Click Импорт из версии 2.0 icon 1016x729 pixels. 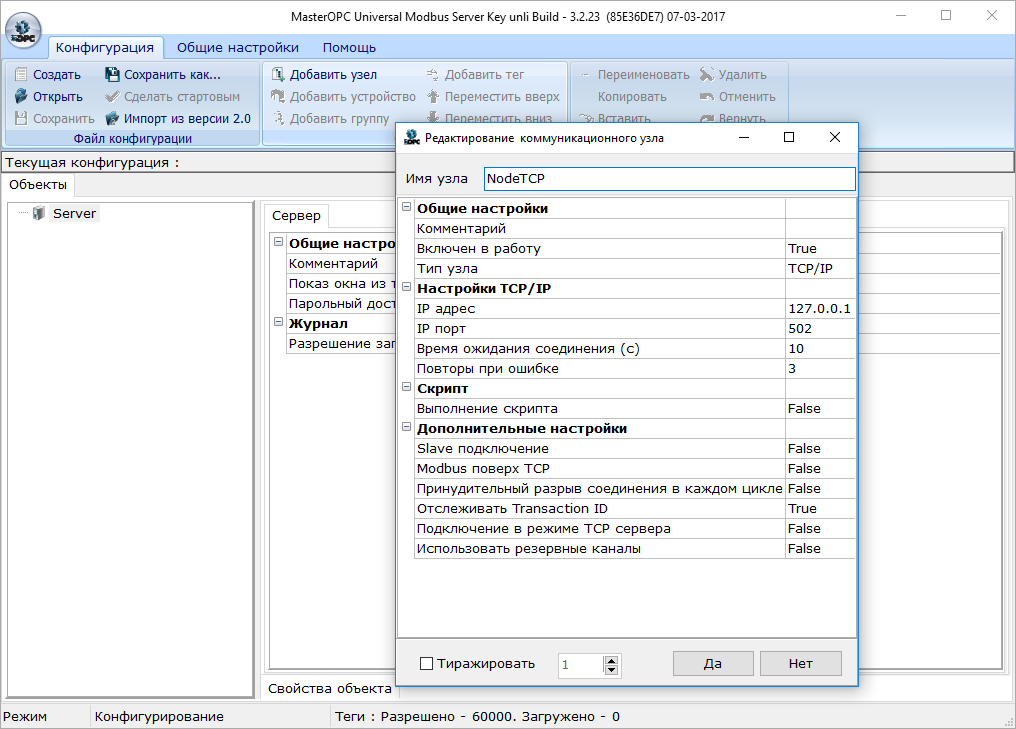click(x=112, y=119)
